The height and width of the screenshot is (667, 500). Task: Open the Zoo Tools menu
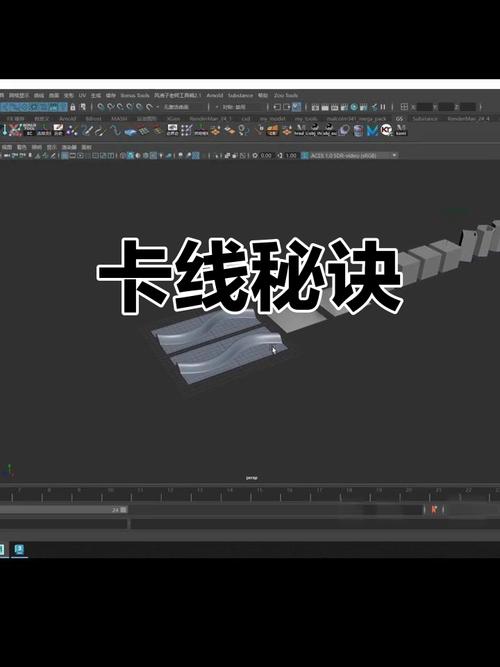(x=286, y=96)
